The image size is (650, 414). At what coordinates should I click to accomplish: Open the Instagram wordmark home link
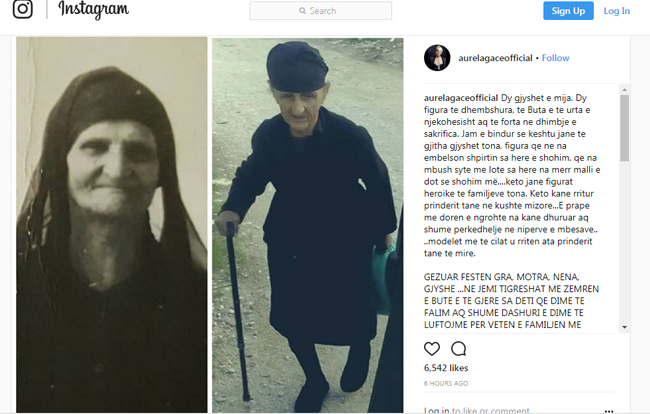tap(93, 10)
